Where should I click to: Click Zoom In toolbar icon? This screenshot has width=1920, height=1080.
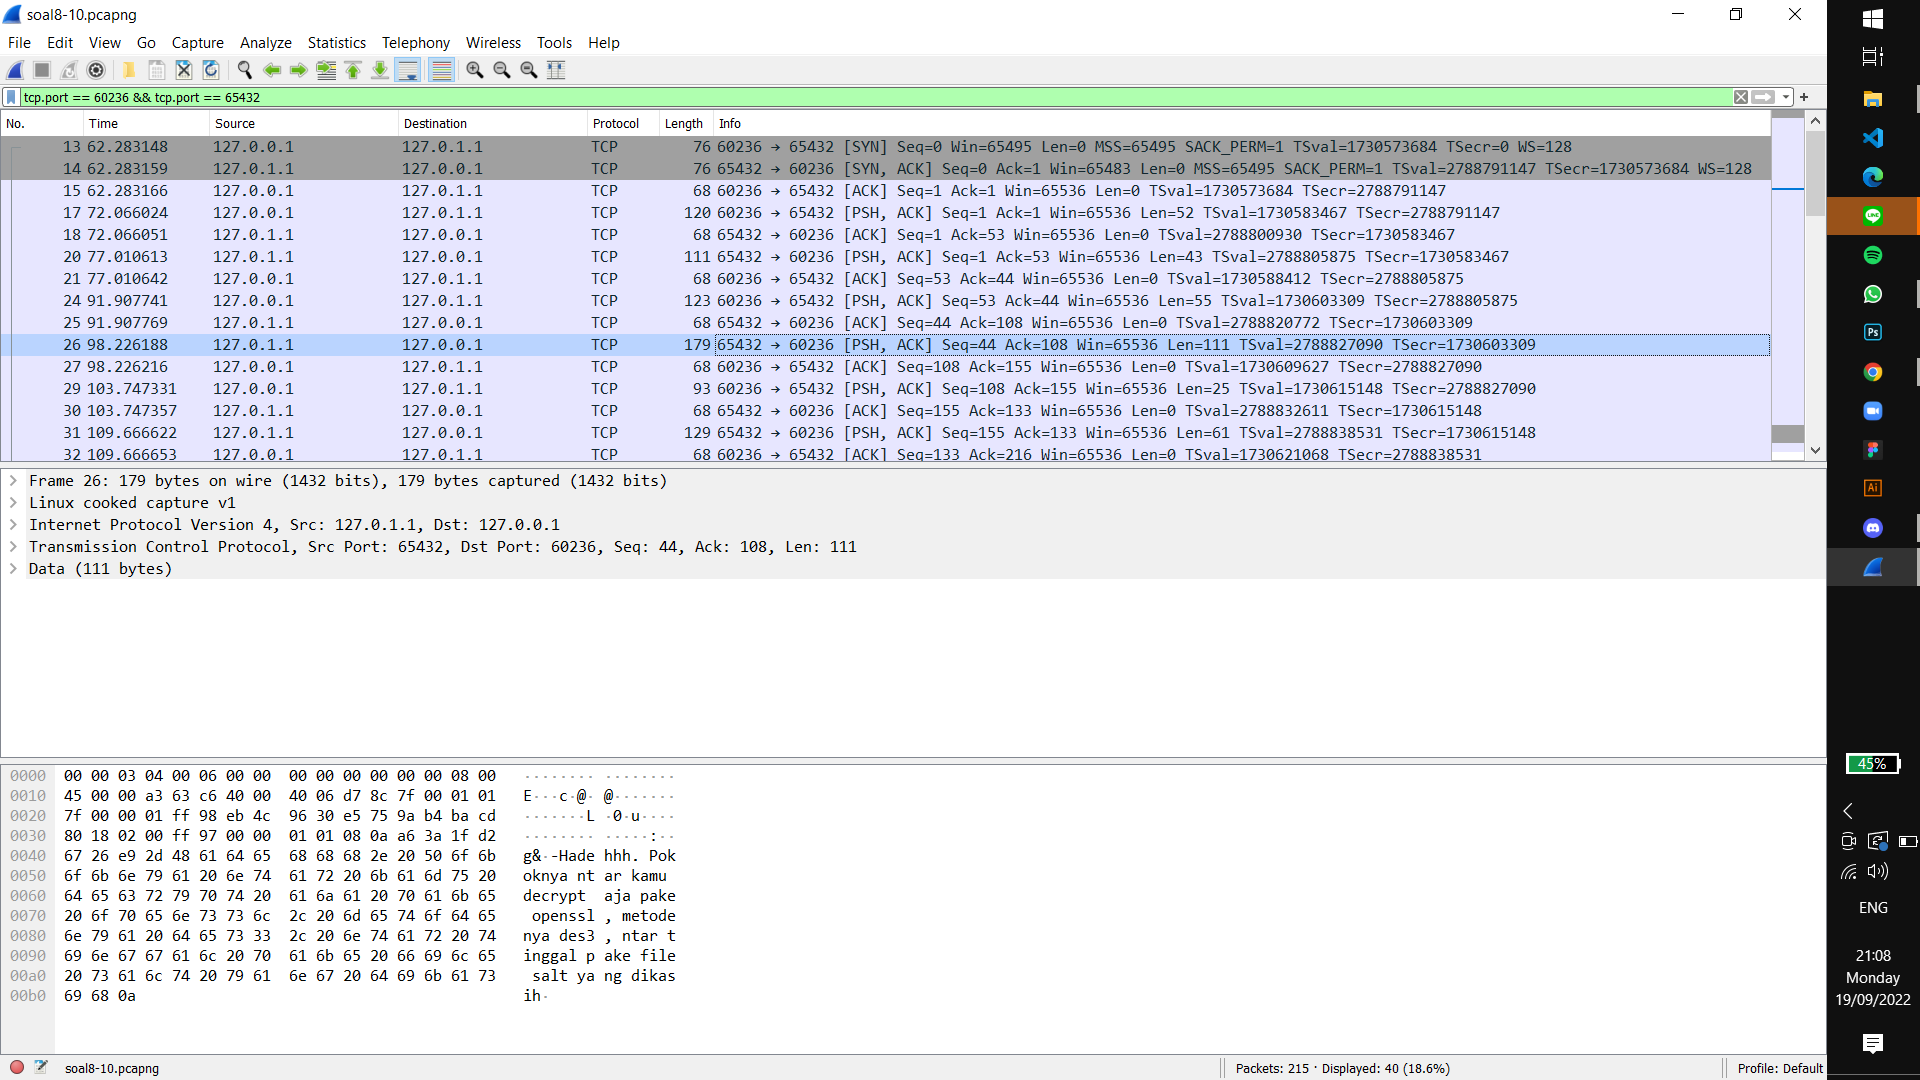point(475,70)
